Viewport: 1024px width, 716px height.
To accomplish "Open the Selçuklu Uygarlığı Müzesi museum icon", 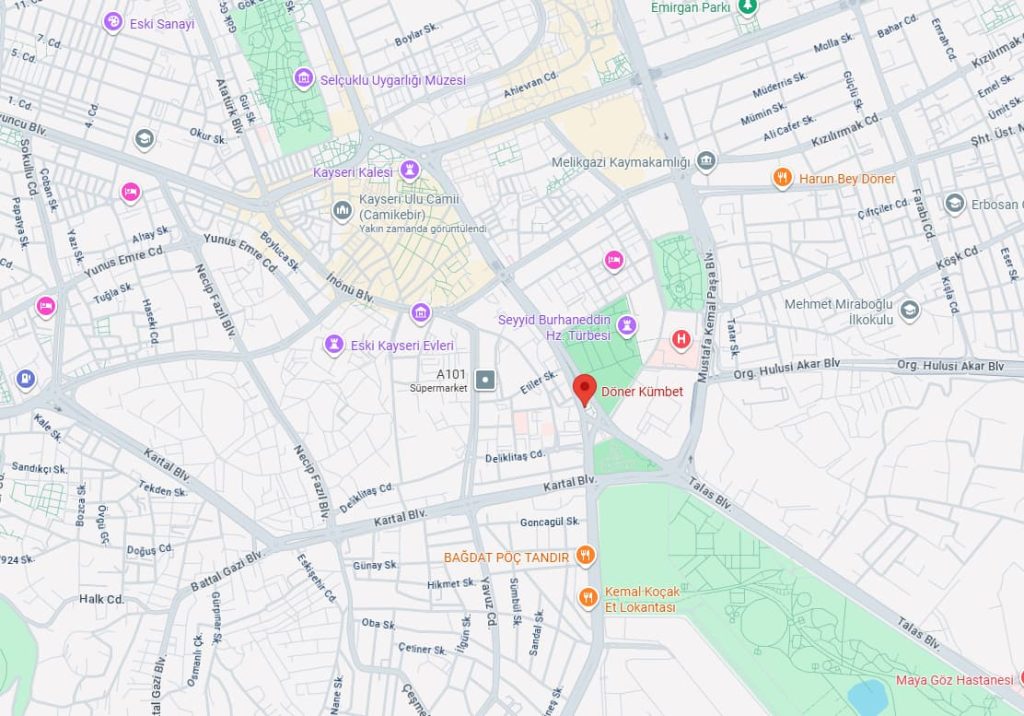I will (303, 79).
